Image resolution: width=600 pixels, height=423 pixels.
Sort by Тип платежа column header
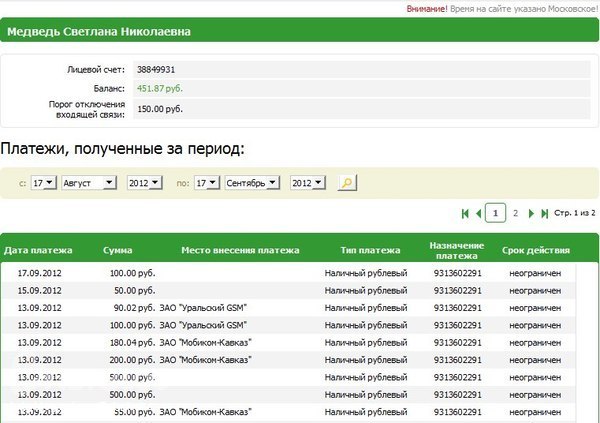click(x=370, y=250)
